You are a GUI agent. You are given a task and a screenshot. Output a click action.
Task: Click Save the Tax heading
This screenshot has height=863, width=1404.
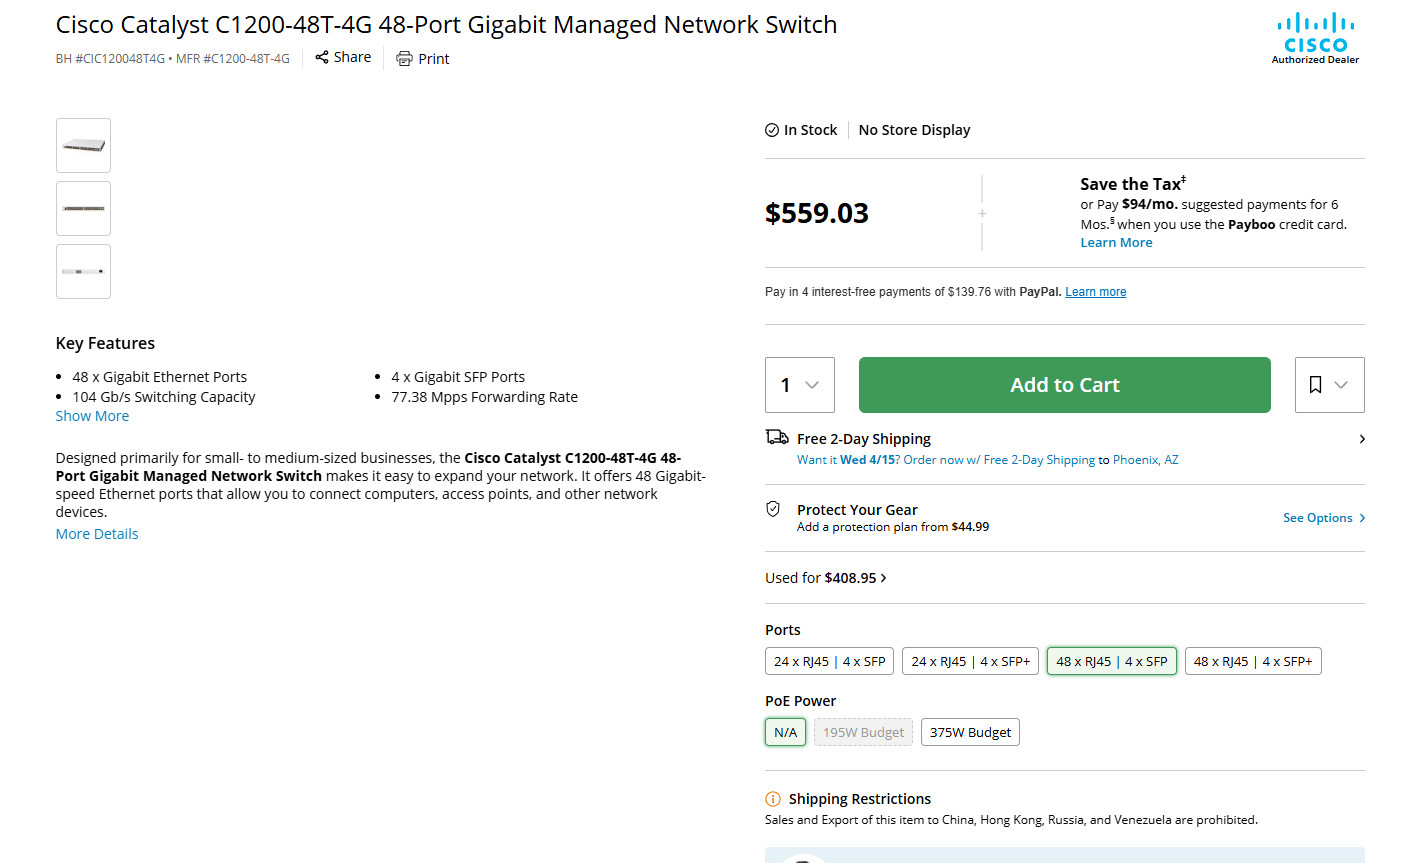click(x=1133, y=184)
